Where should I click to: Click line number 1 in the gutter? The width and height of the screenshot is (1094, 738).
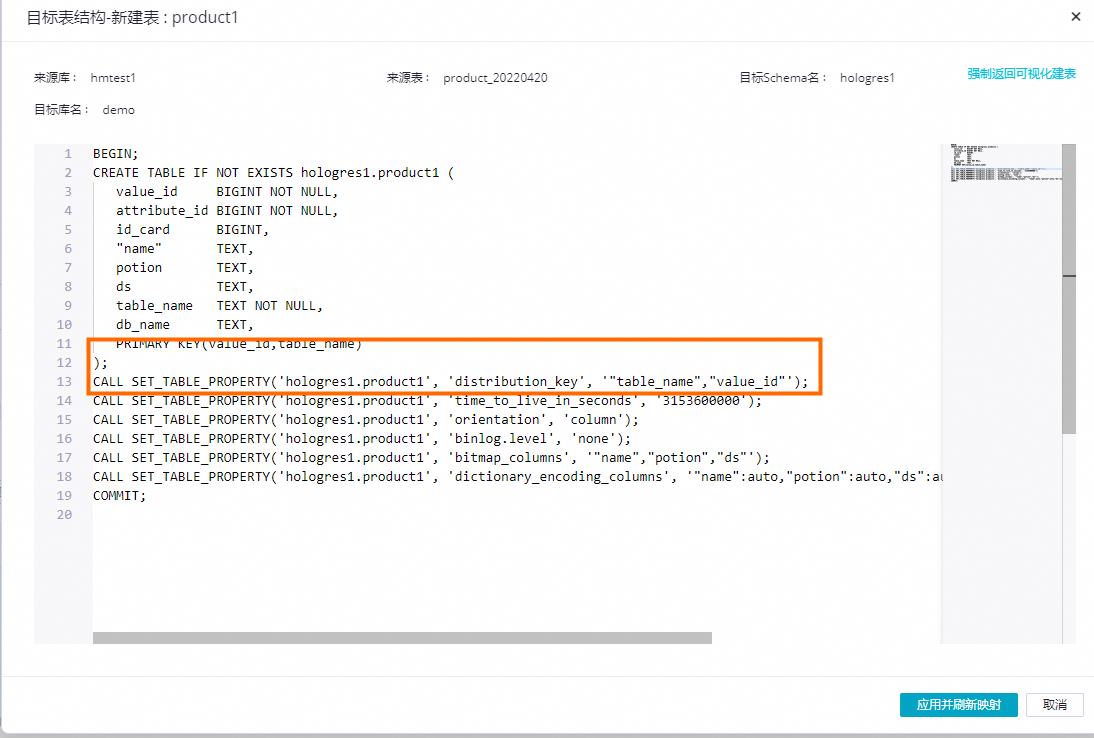coord(68,153)
